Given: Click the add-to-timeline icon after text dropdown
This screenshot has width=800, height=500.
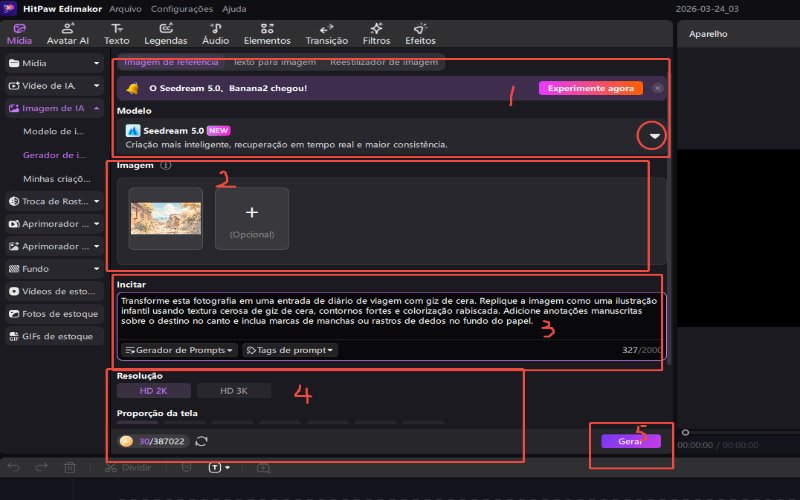Looking at the screenshot, I should coord(263,467).
